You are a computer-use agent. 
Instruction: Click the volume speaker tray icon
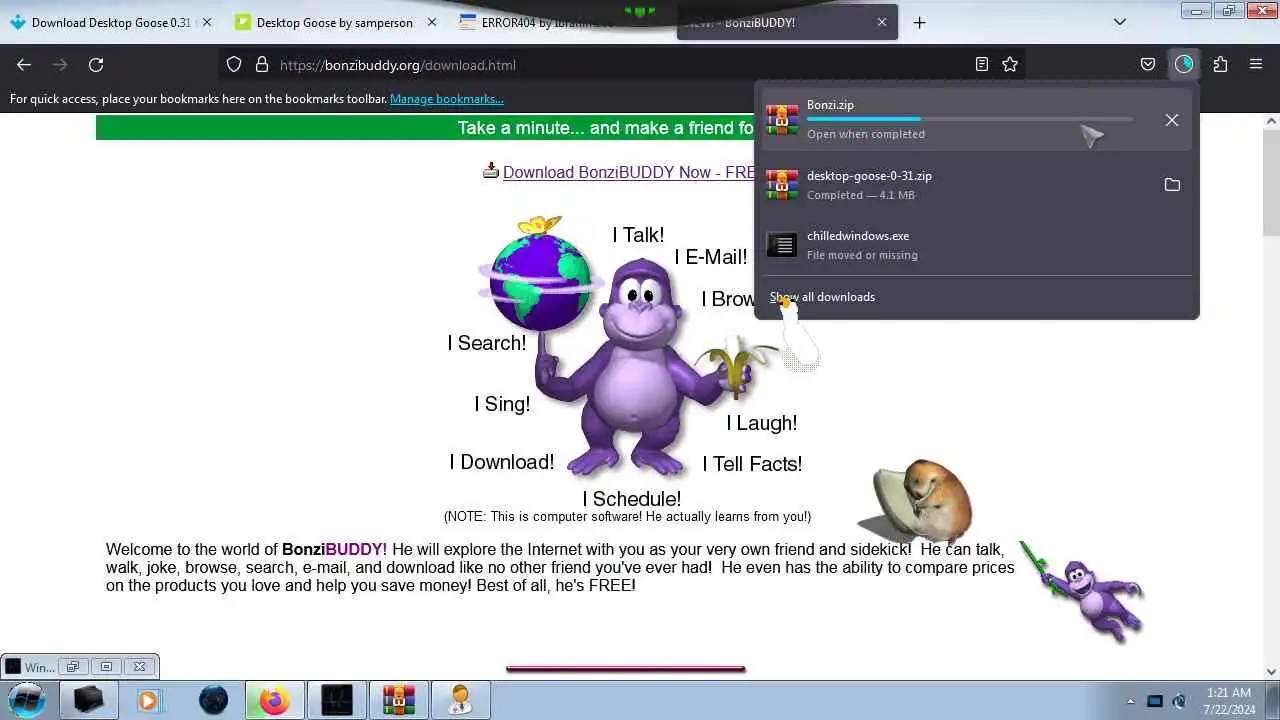[1179, 701]
